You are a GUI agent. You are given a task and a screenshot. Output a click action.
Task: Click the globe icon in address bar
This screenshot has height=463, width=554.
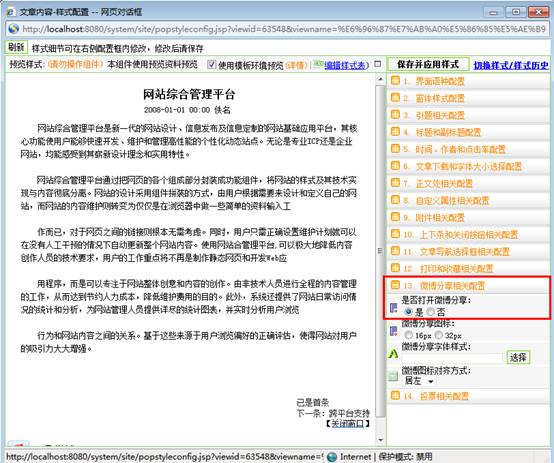coord(13,29)
